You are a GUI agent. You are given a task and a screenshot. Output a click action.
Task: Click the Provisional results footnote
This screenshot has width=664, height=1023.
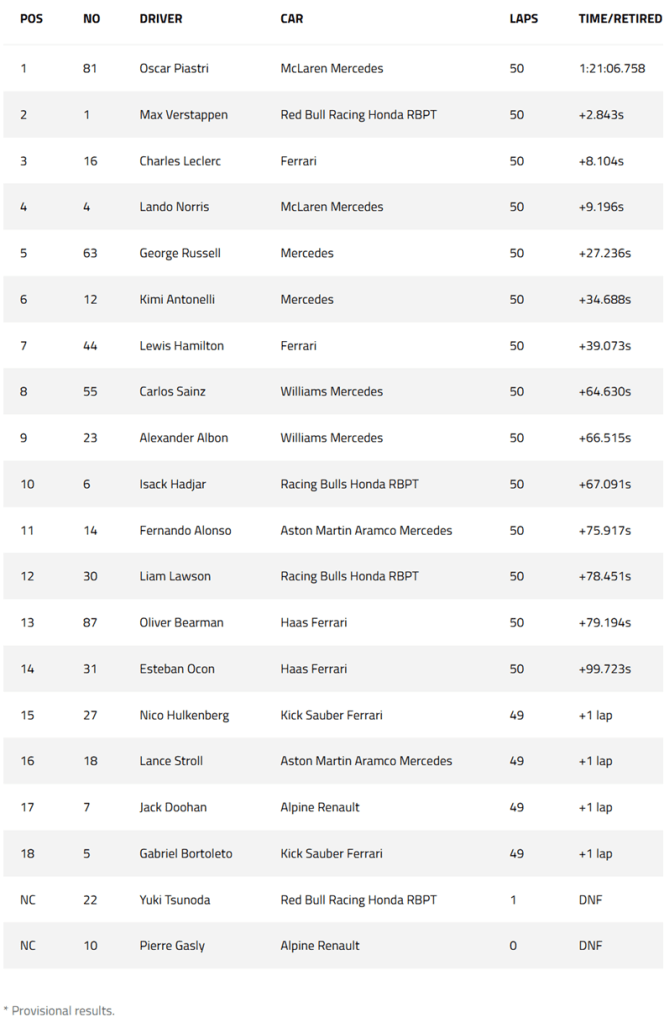coord(59,1010)
